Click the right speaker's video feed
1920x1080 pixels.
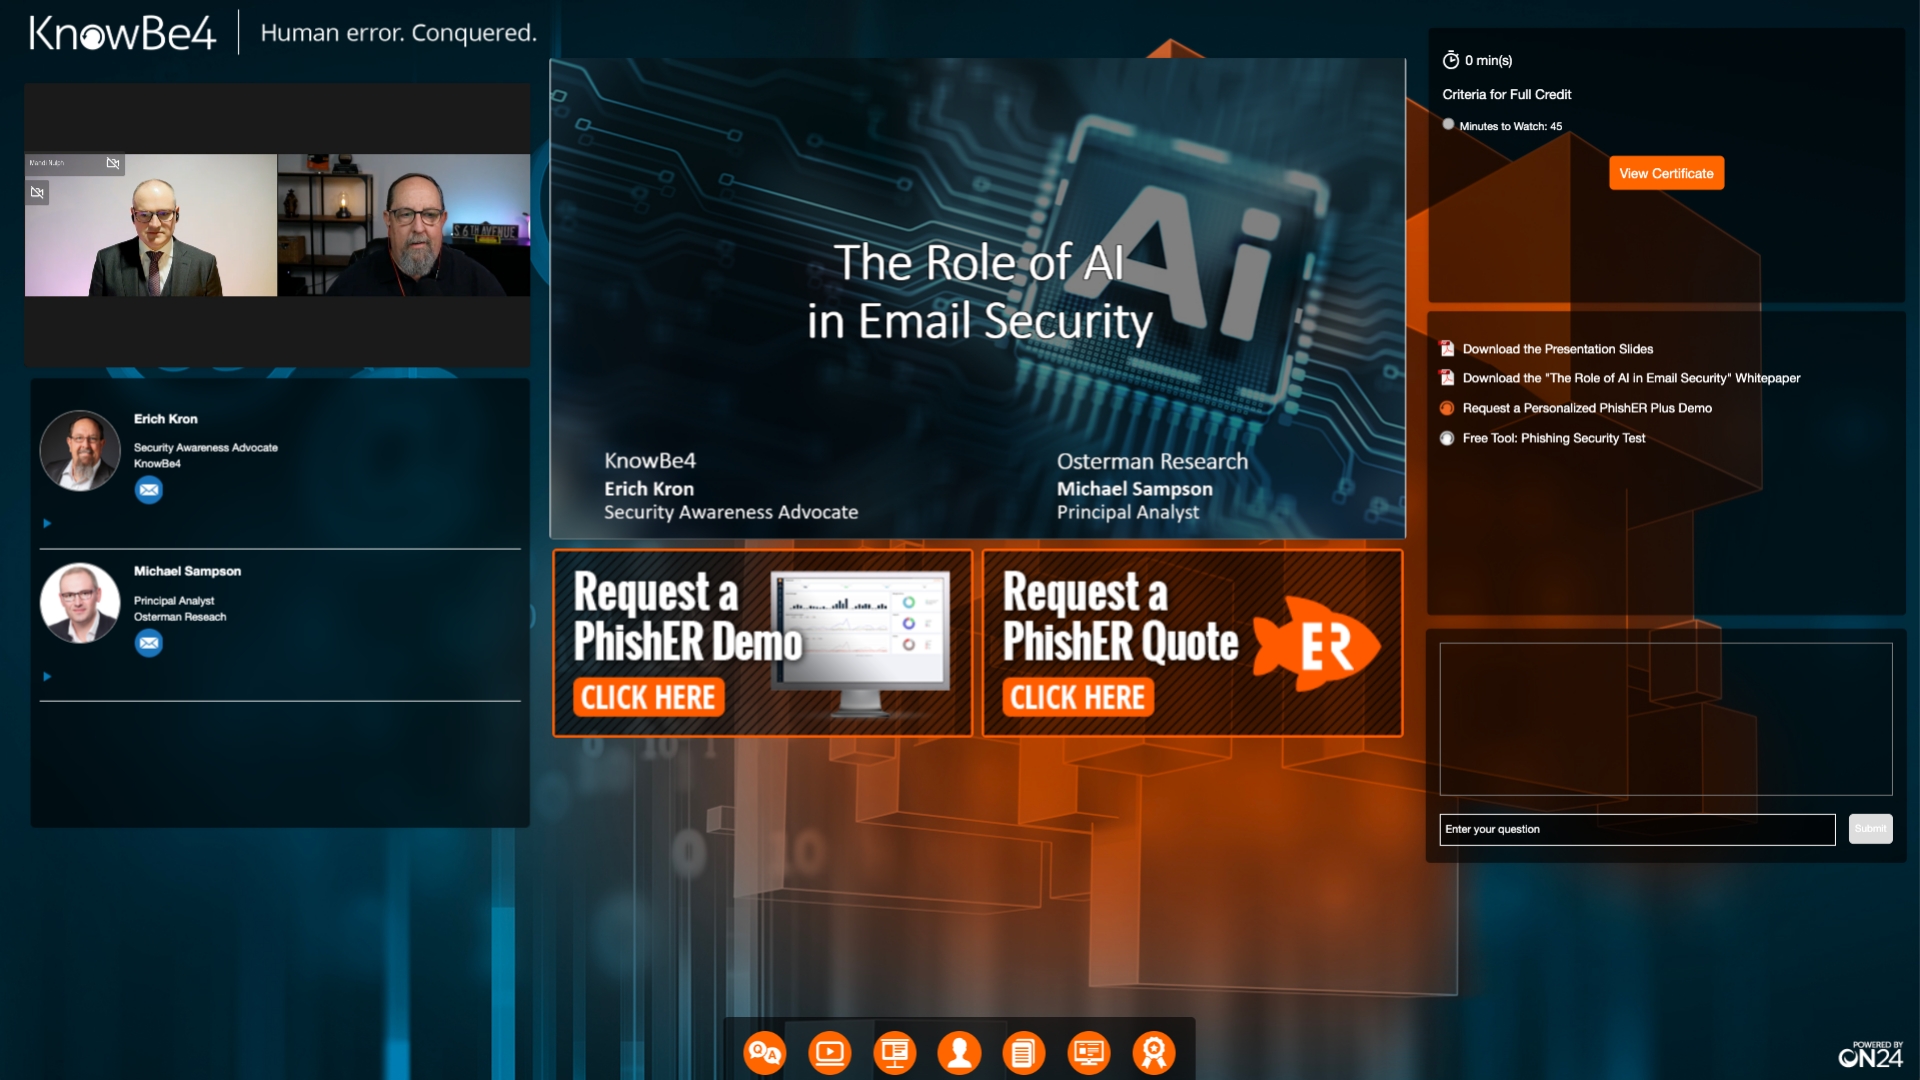pos(404,225)
